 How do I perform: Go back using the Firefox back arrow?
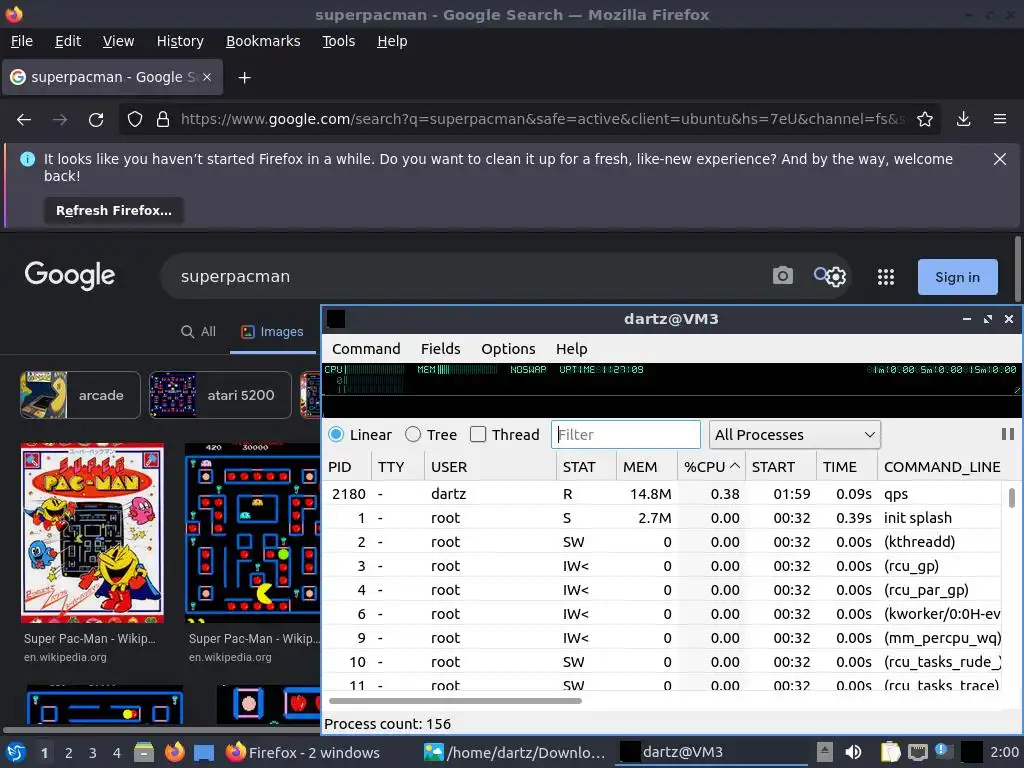click(24, 120)
